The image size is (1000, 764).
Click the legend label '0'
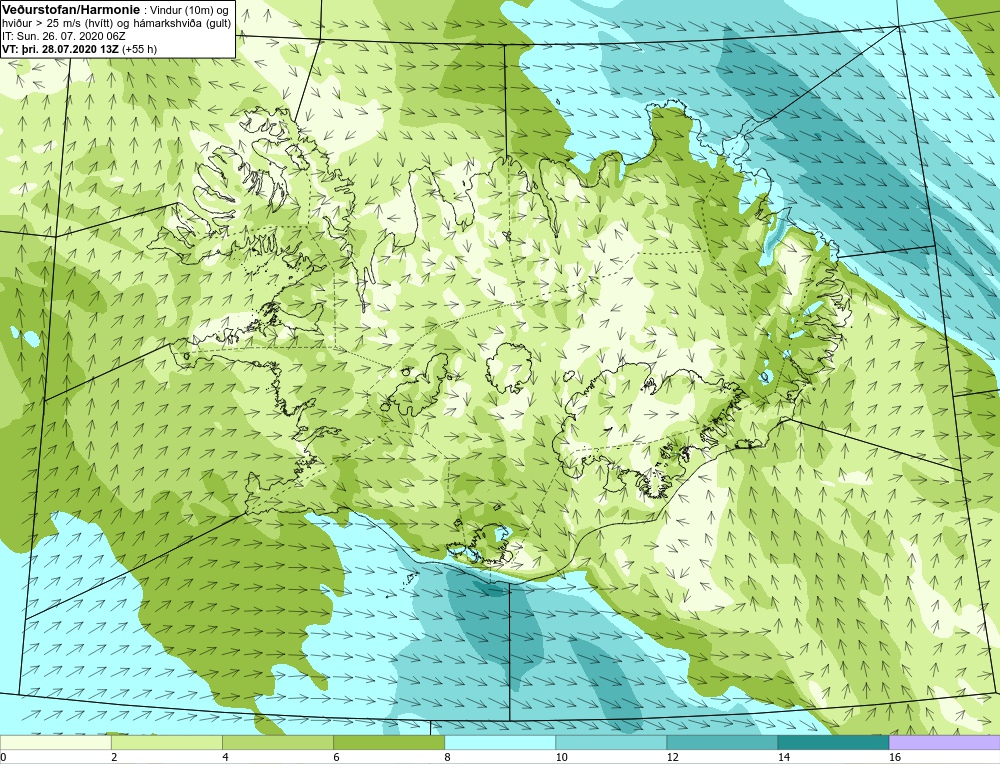coord(4,757)
